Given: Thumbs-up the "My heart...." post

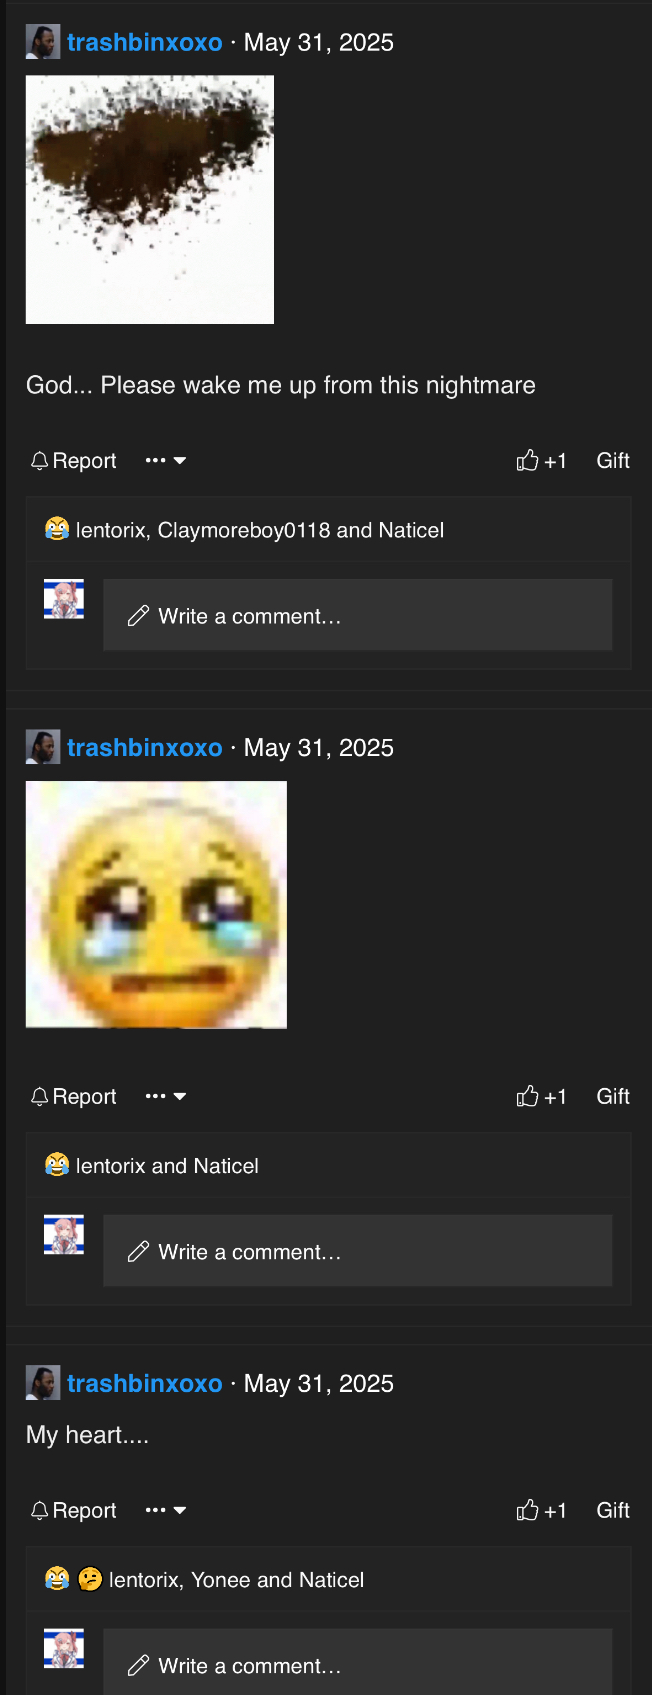Looking at the screenshot, I should click(541, 1511).
